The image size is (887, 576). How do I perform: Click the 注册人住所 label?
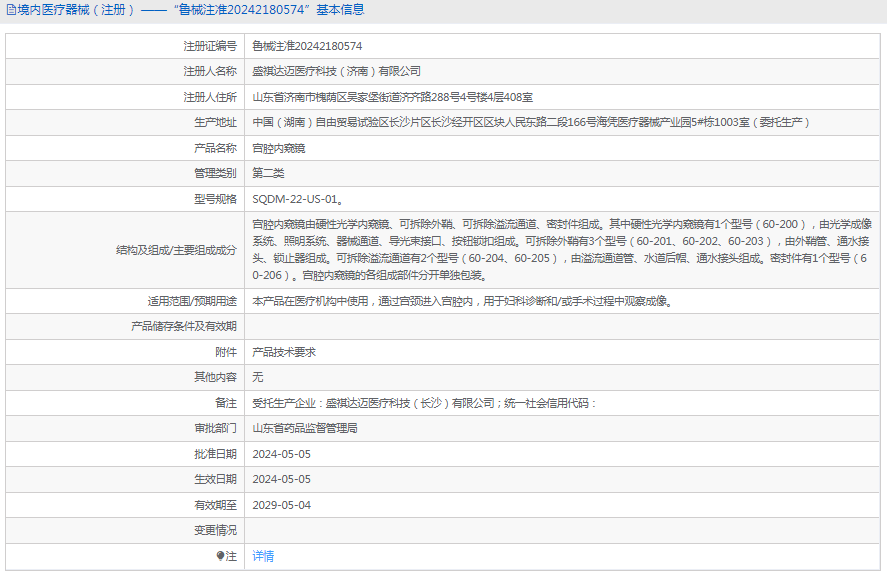[x=210, y=97]
